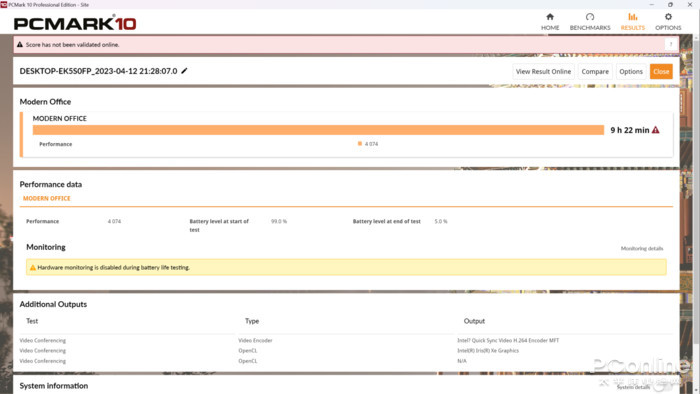Viewport: 700px width, 394px height.
Task: Click the PCMark 10 logo
Action: click(75, 22)
